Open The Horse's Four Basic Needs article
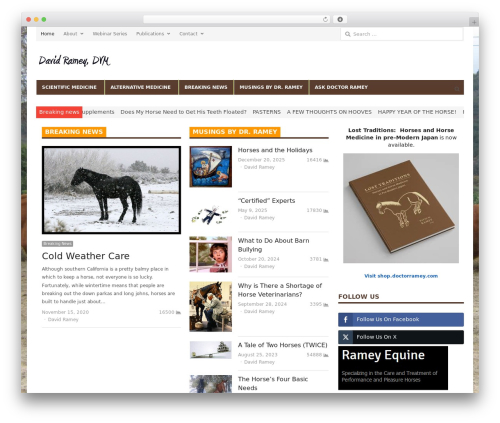The image size is (500, 423). point(273,383)
